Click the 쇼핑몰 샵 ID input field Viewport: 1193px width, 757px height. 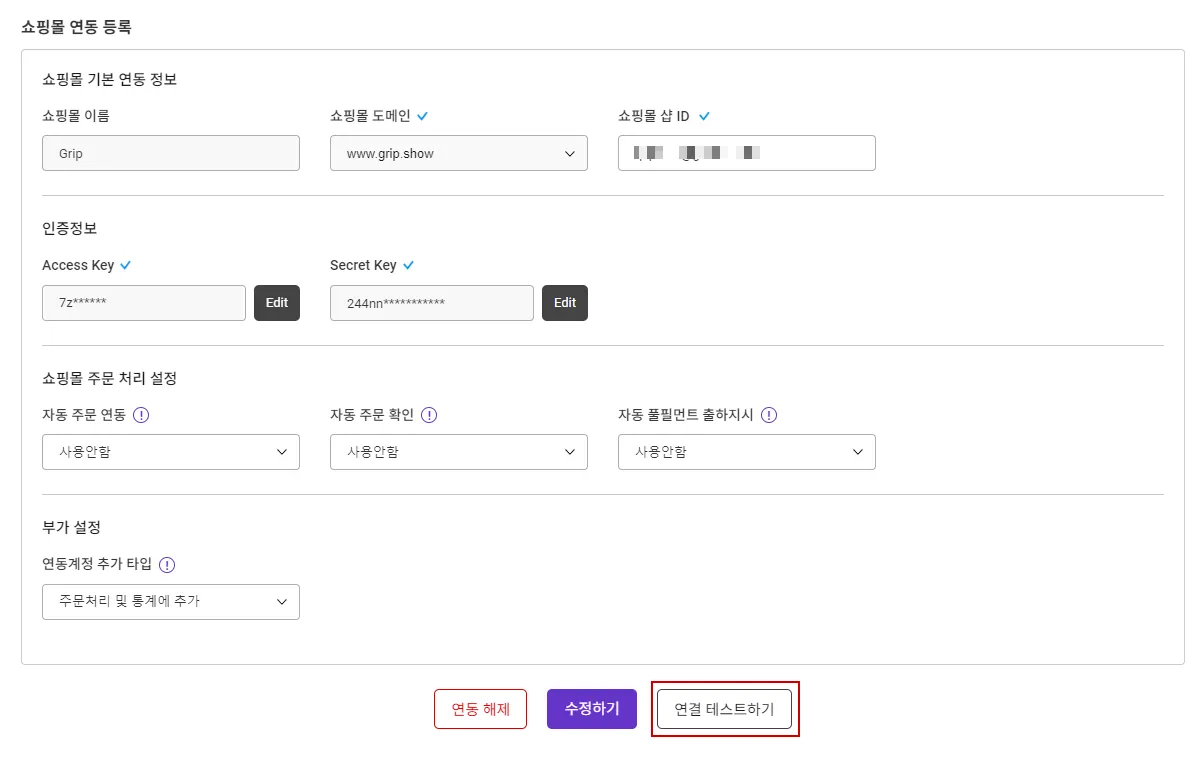click(x=746, y=153)
